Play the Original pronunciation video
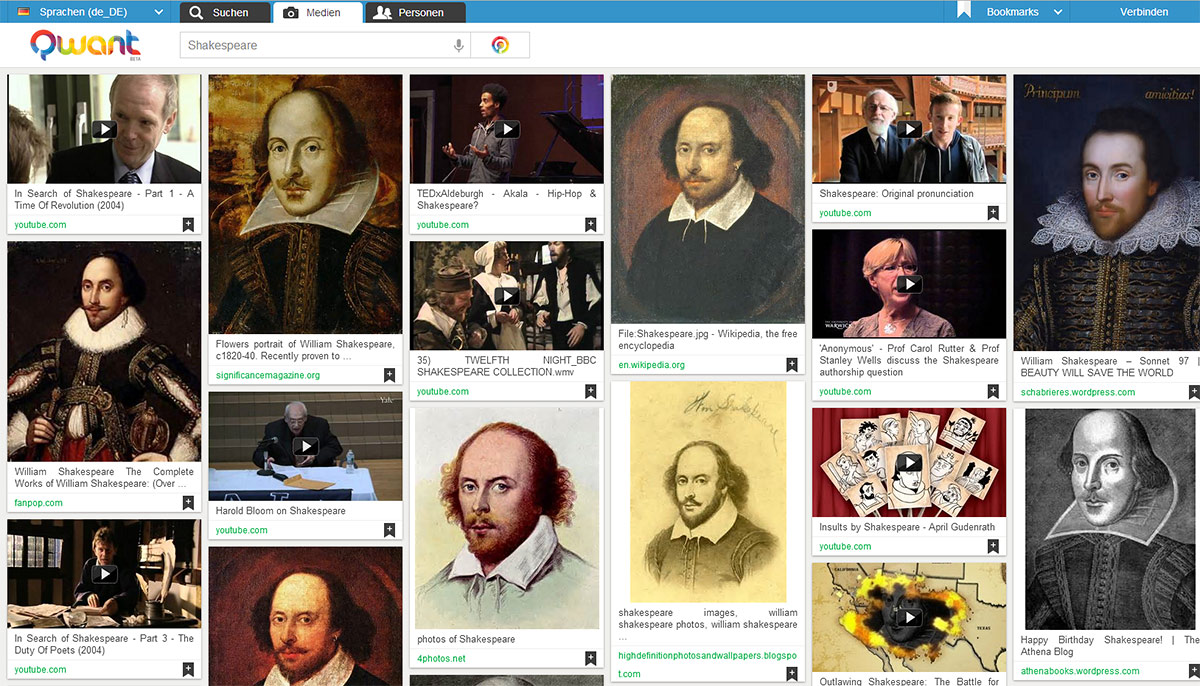The height and width of the screenshot is (686, 1200). pyautogui.click(x=909, y=129)
